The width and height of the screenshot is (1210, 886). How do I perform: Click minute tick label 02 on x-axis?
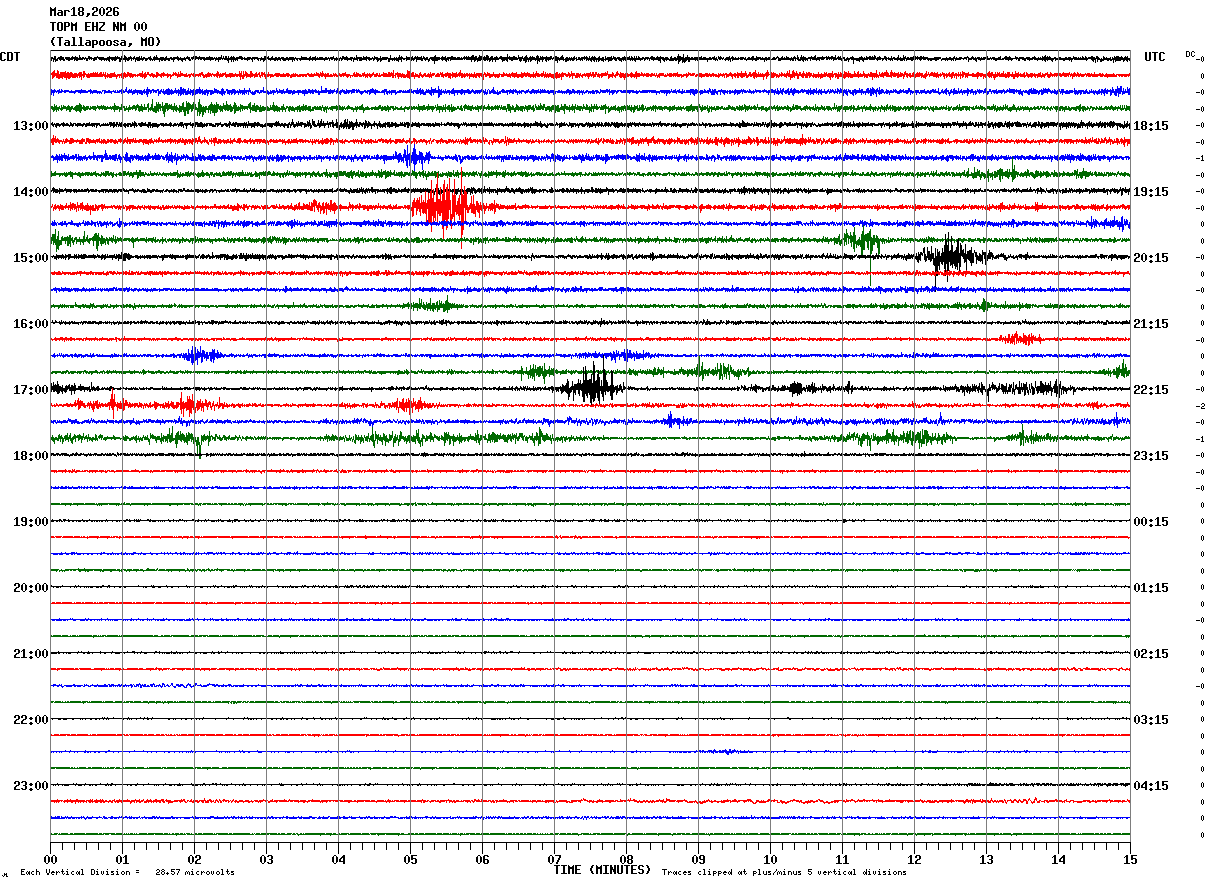coord(194,860)
